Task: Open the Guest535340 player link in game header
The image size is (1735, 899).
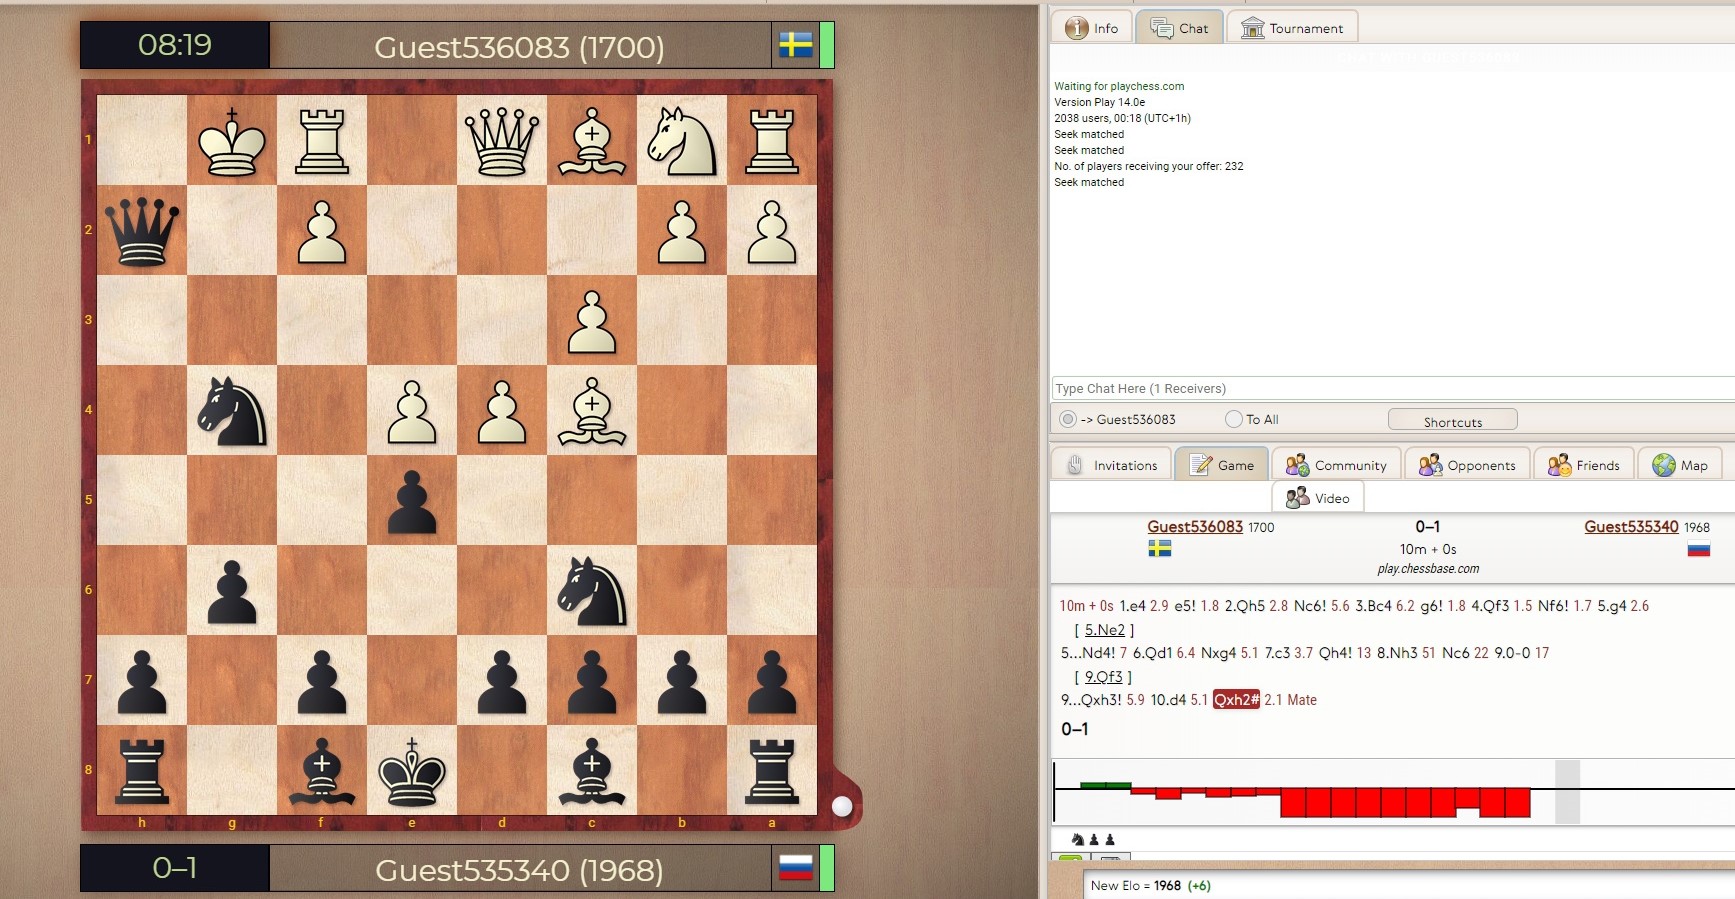Action: coord(1630,527)
